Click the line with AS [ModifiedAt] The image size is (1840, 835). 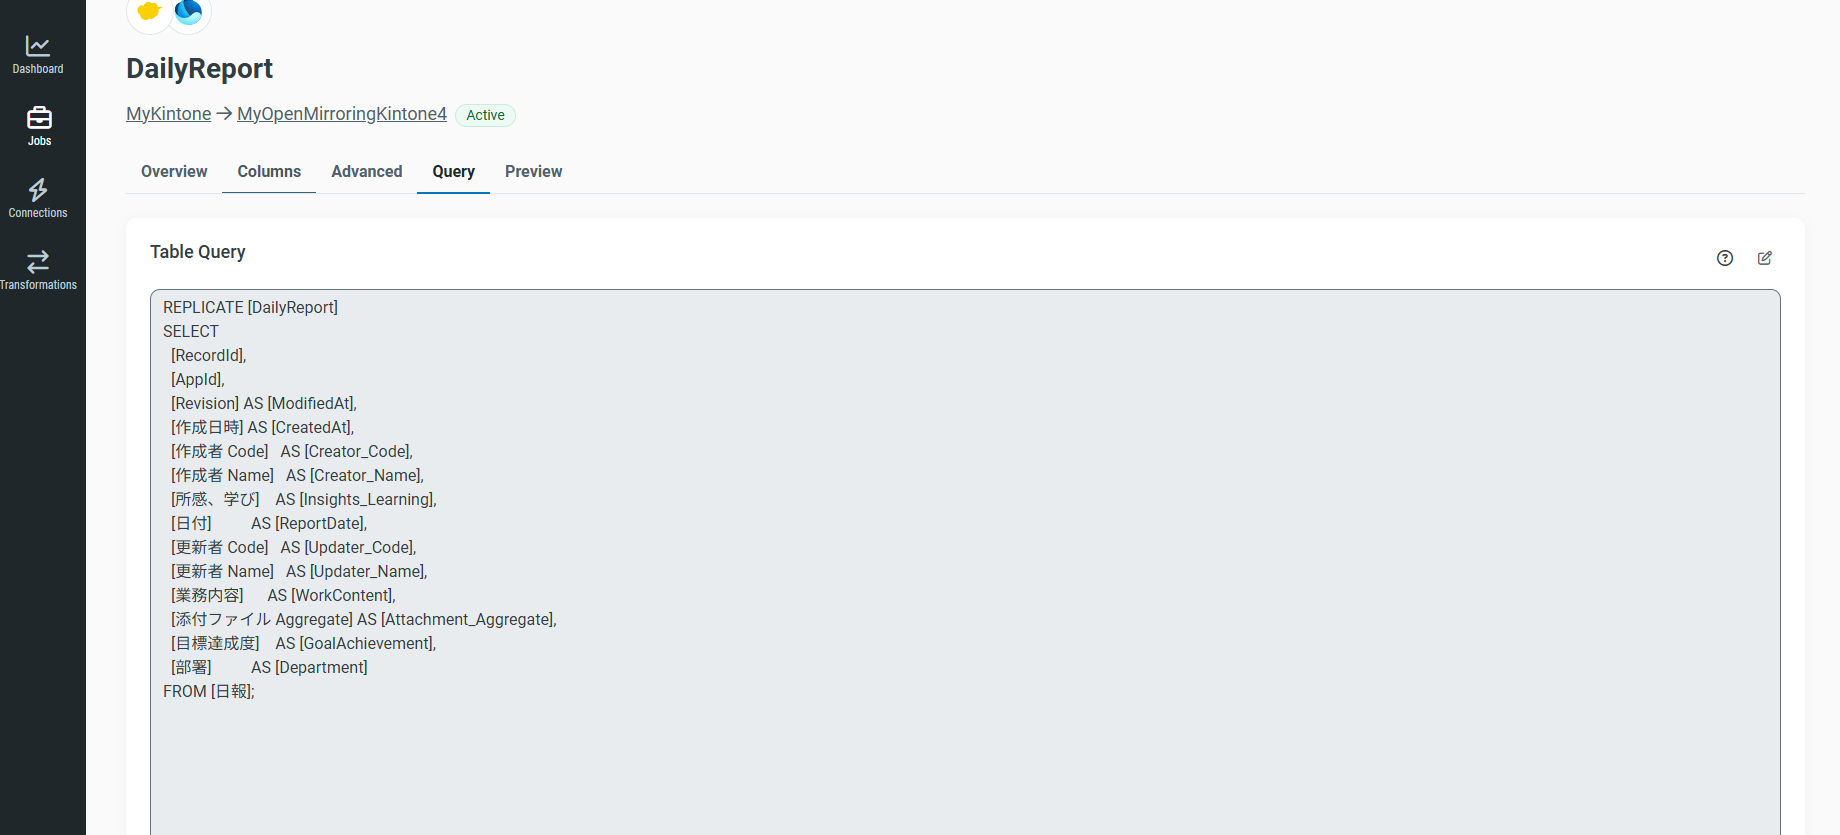tap(263, 403)
